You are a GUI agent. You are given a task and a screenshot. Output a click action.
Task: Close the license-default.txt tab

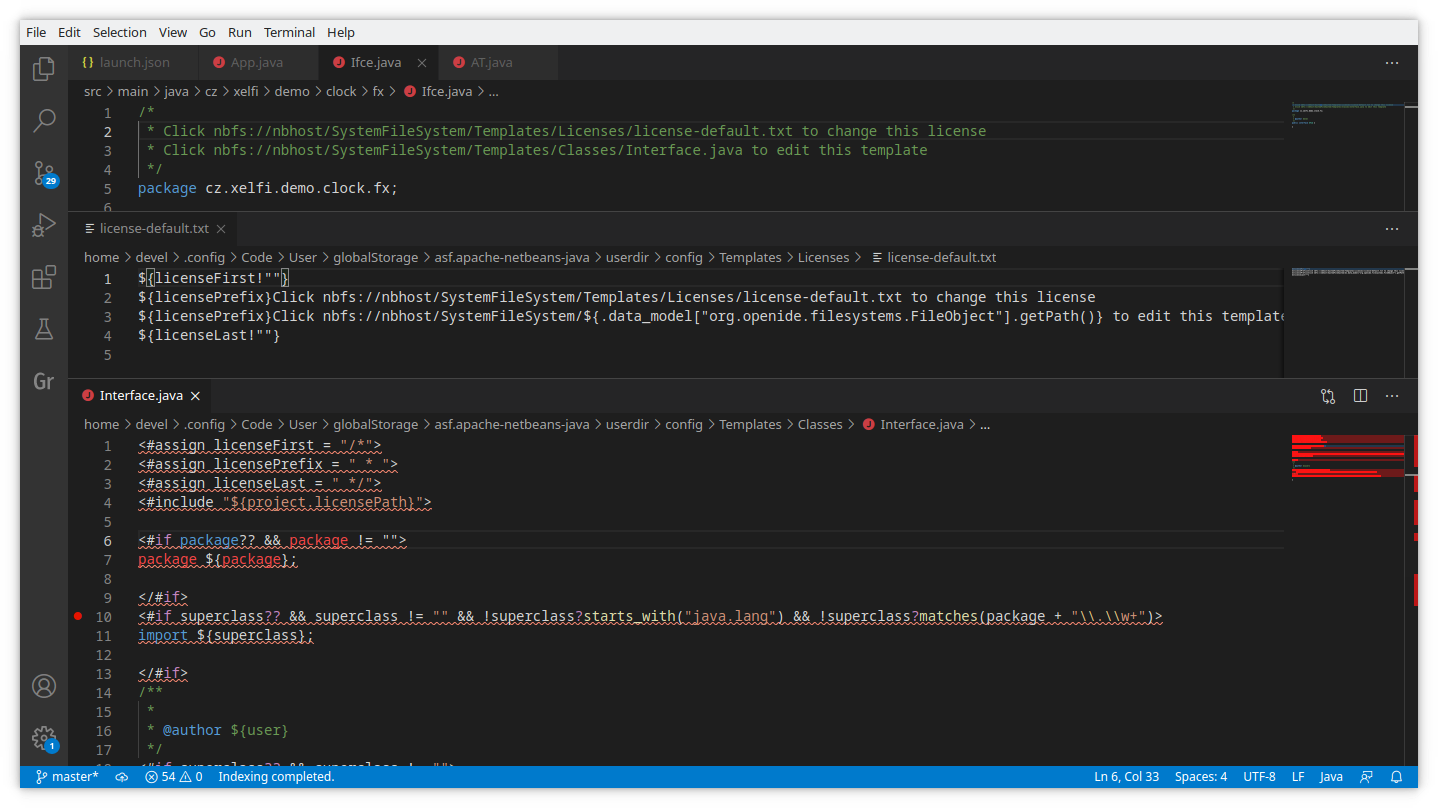point(221,229)
